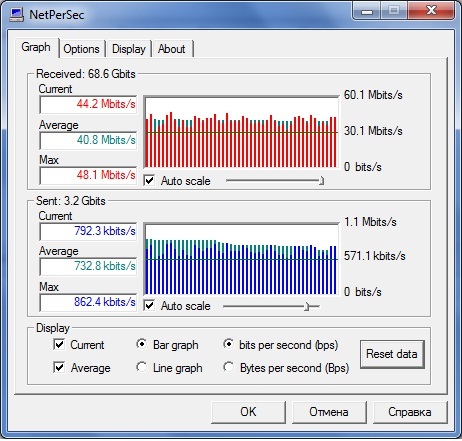Click the blue Sent bar graph
This screenshot has height=441, width=462.
[x=241, y=259]
